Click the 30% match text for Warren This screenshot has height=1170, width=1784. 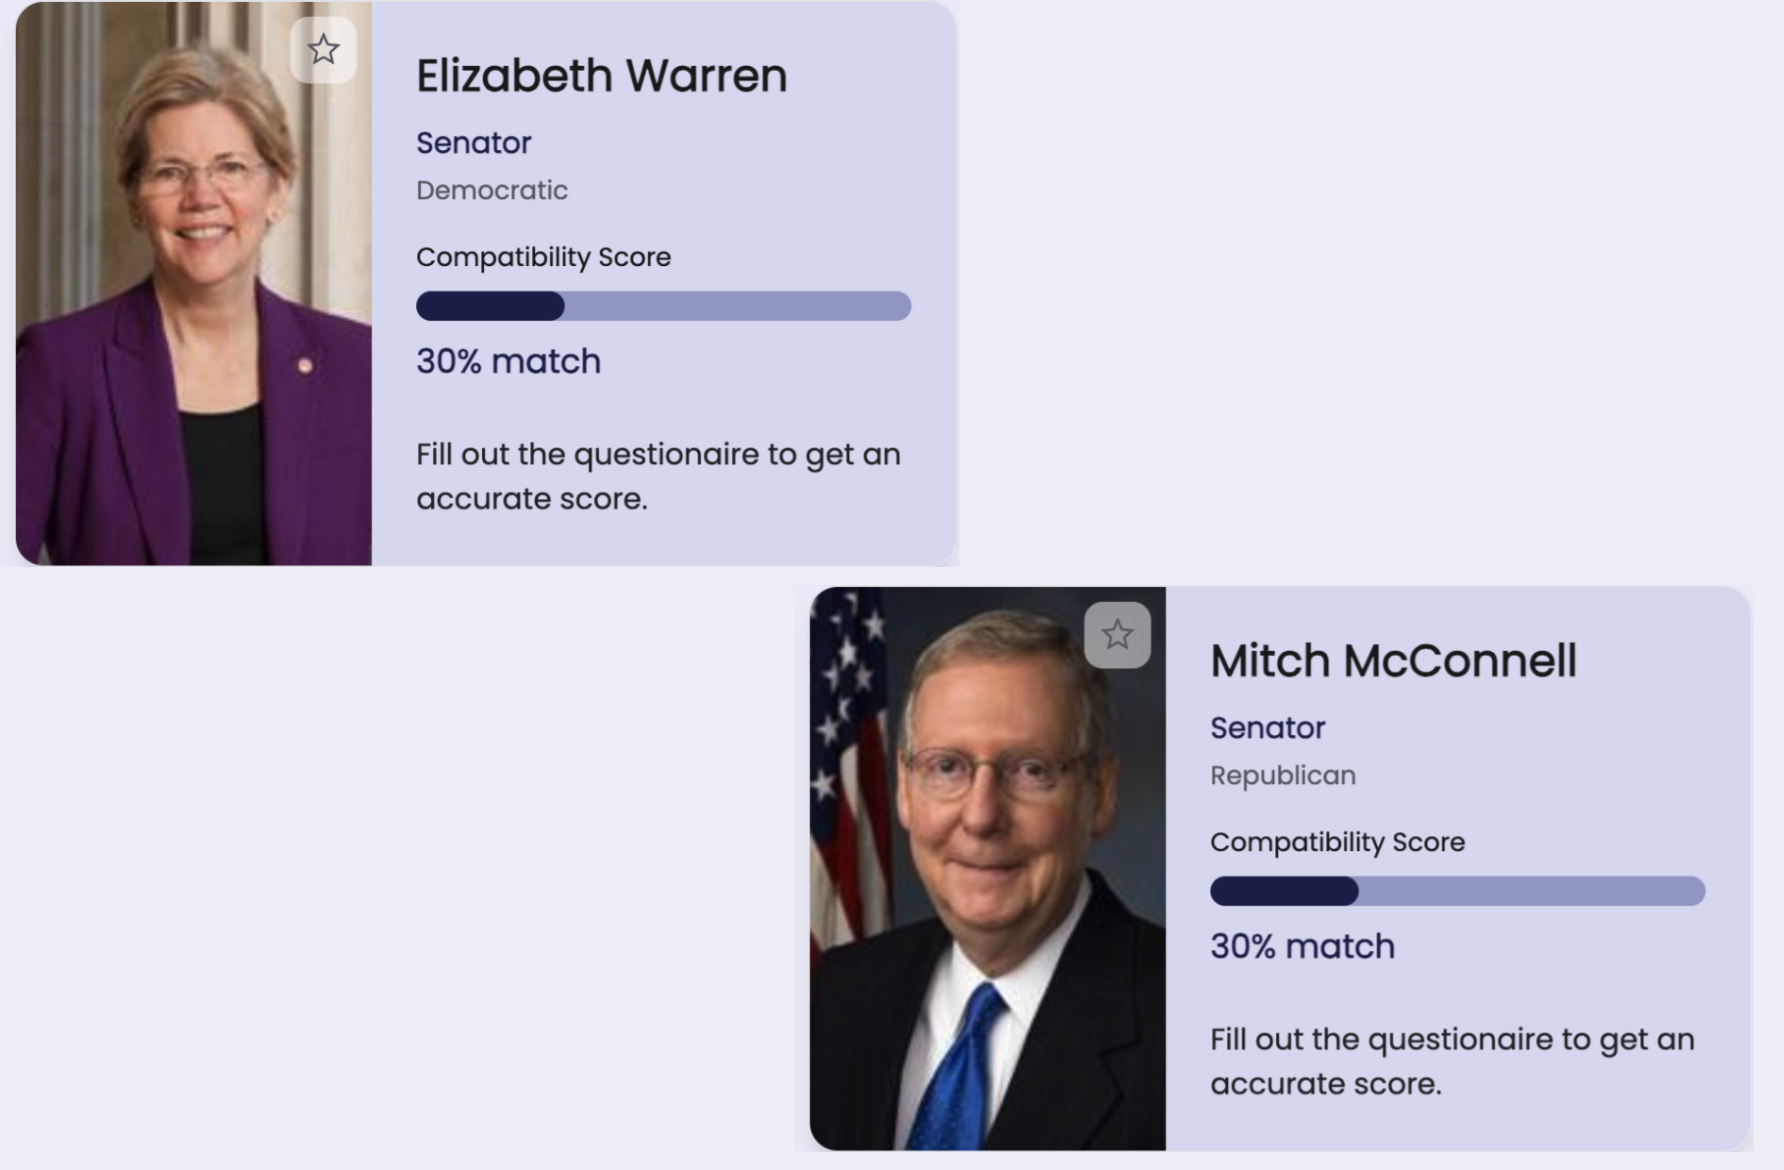coord(508,361)
